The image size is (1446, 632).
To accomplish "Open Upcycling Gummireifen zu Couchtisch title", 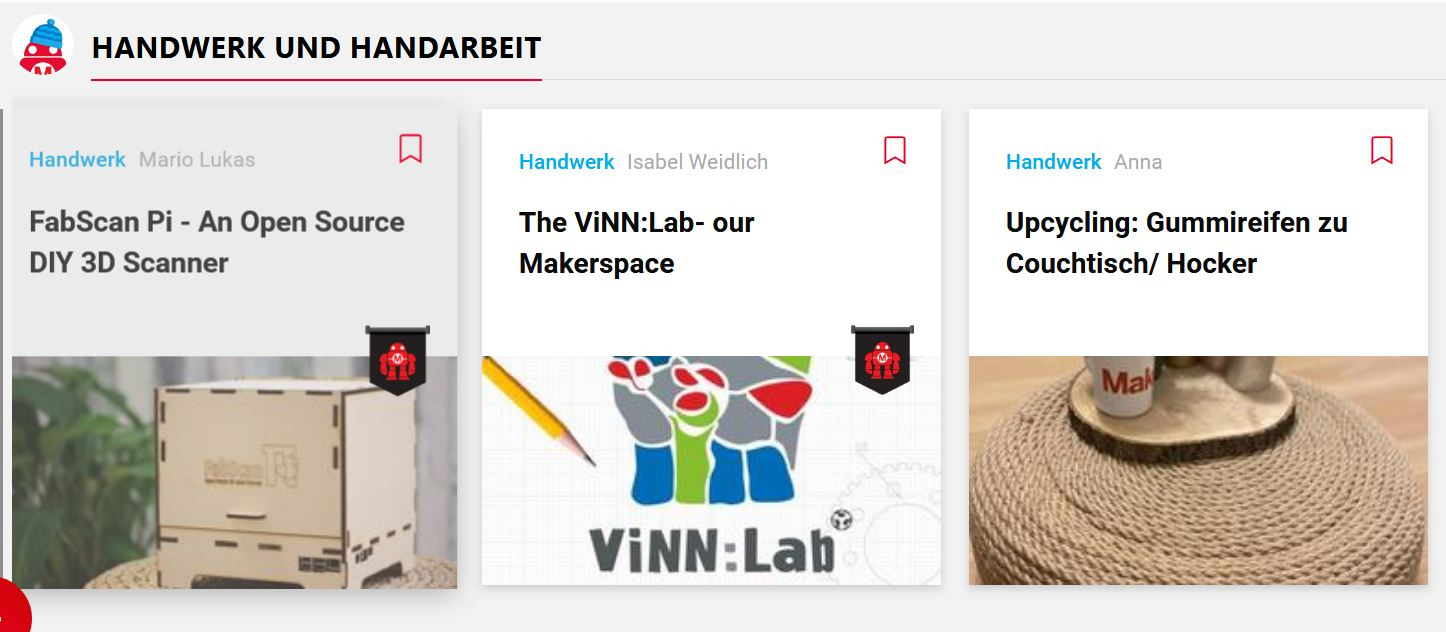I will 1177,243.
